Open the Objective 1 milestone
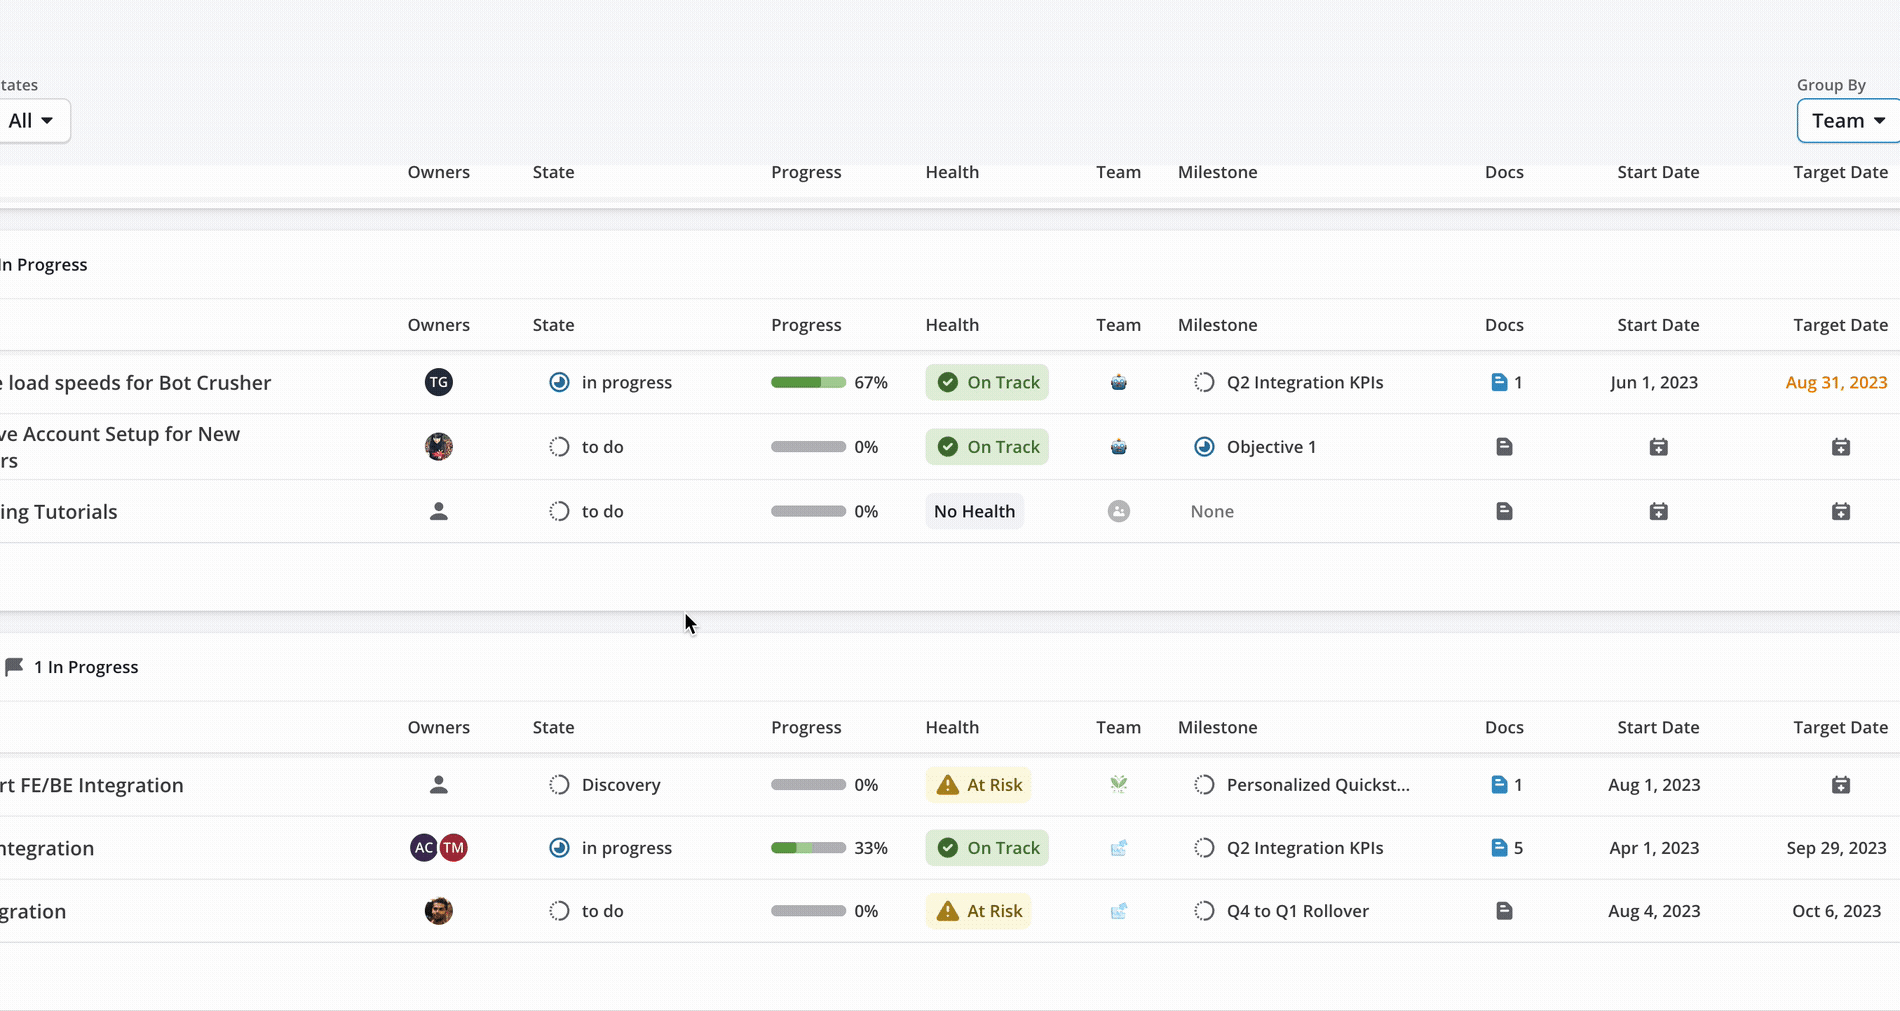The image size is (1900, 1011). tap(1255, 447)
